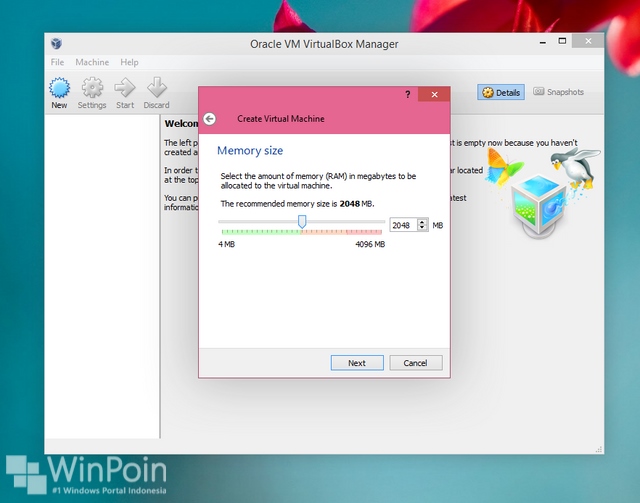The image size is (640, 503).
Task: Click the dialog help question mark
Action: 407,94
